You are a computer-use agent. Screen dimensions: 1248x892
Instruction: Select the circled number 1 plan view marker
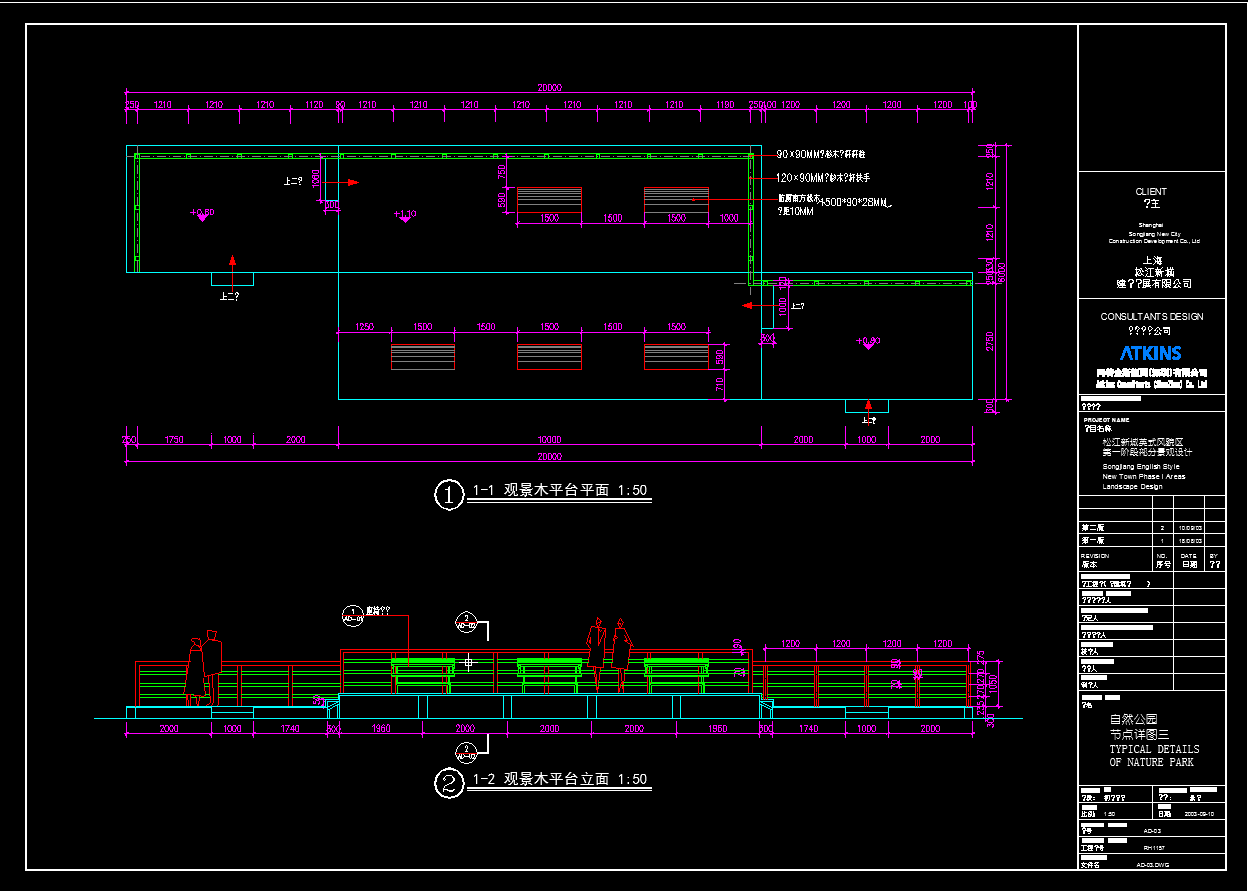pos(449,494)
